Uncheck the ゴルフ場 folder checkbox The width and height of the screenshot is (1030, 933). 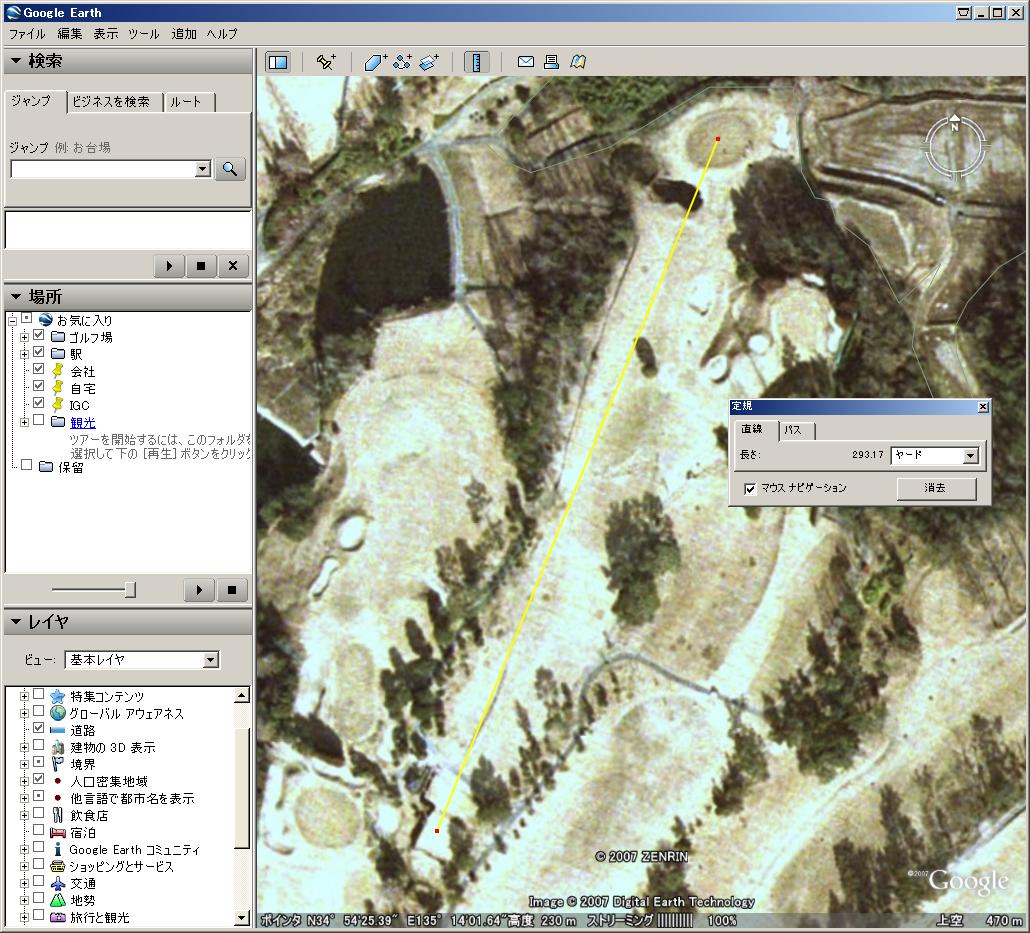pyautogui.click(x=39, y=337)
